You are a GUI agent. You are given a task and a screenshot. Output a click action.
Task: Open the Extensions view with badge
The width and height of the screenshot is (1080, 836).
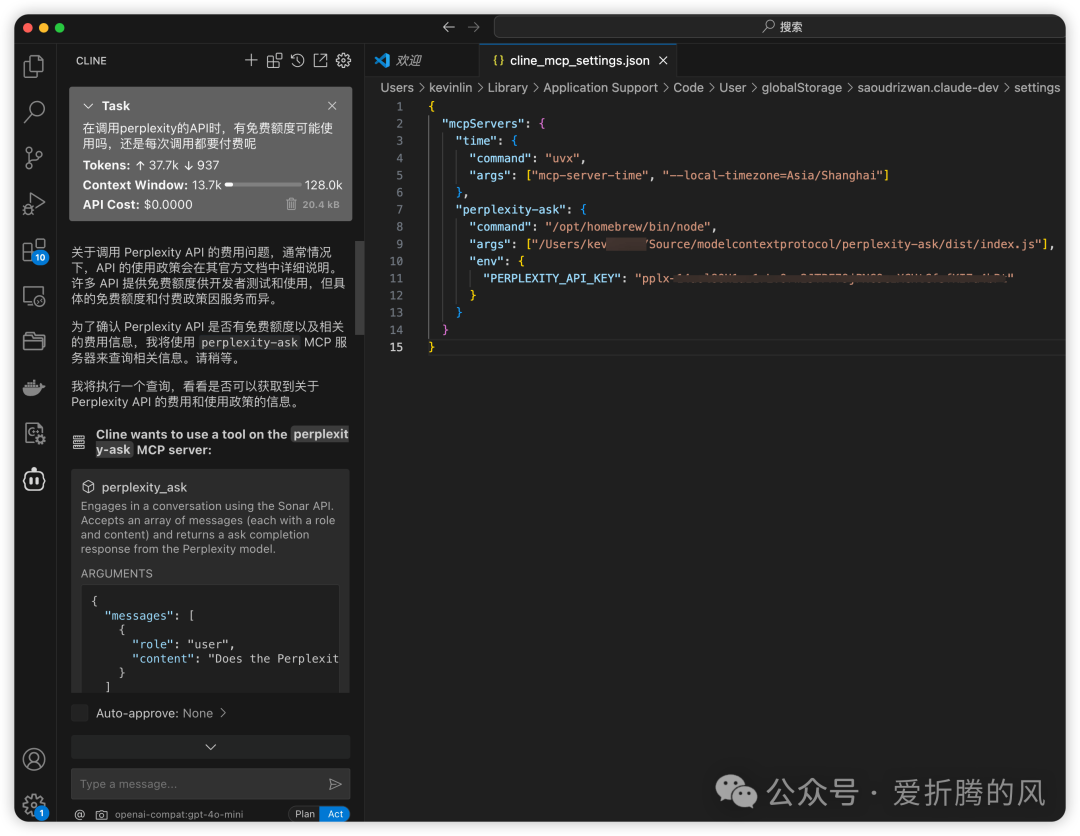coord(34,250)
